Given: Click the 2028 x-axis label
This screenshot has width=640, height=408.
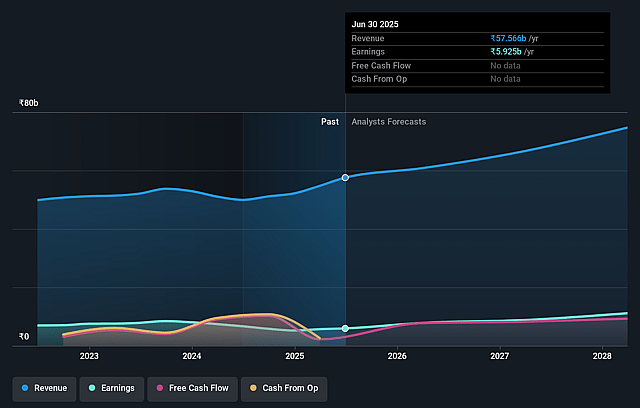Looking at the screenshot, I should [602, 356].
